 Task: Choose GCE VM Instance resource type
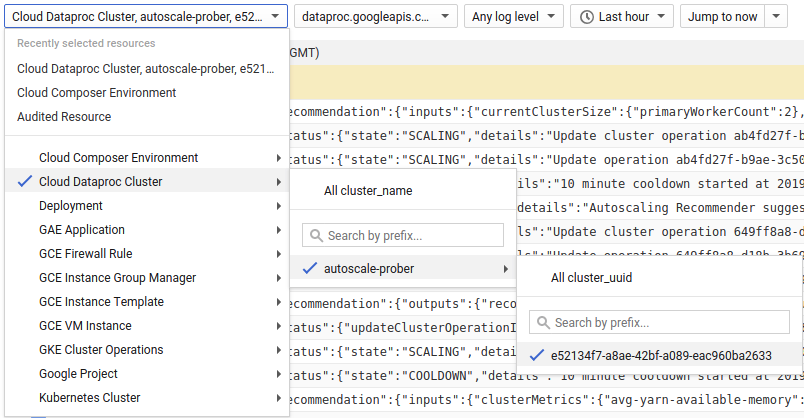tap(87, 326)
